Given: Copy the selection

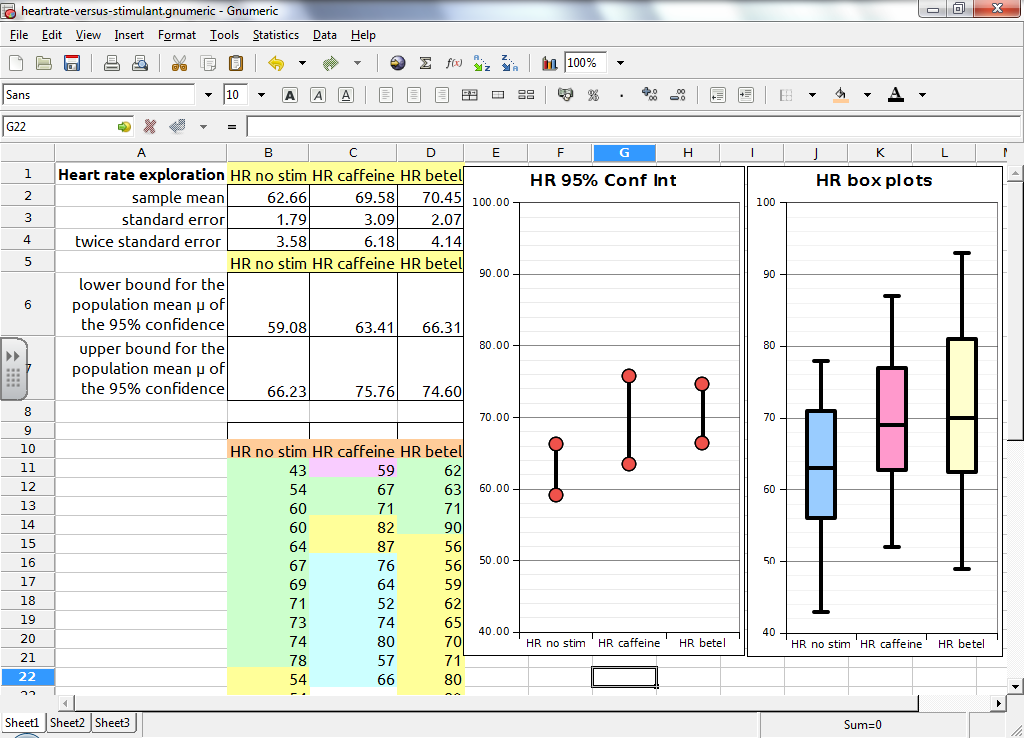Looking at the screenshot, I should click(x=208, y=63).
